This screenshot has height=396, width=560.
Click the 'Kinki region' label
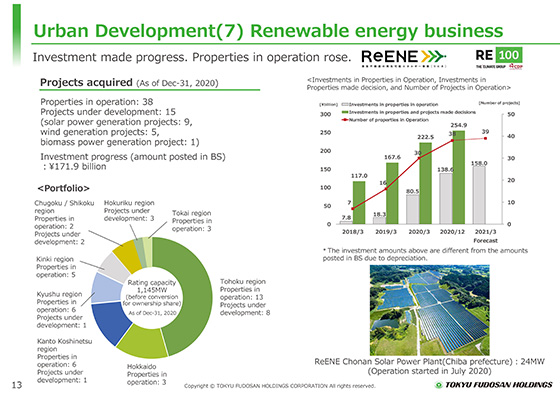tap(55, 259)
